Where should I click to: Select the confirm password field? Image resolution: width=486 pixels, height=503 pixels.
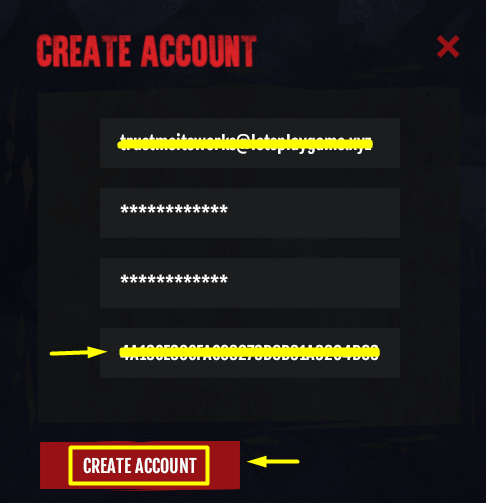pyautogui.click(x=250, y=283)
